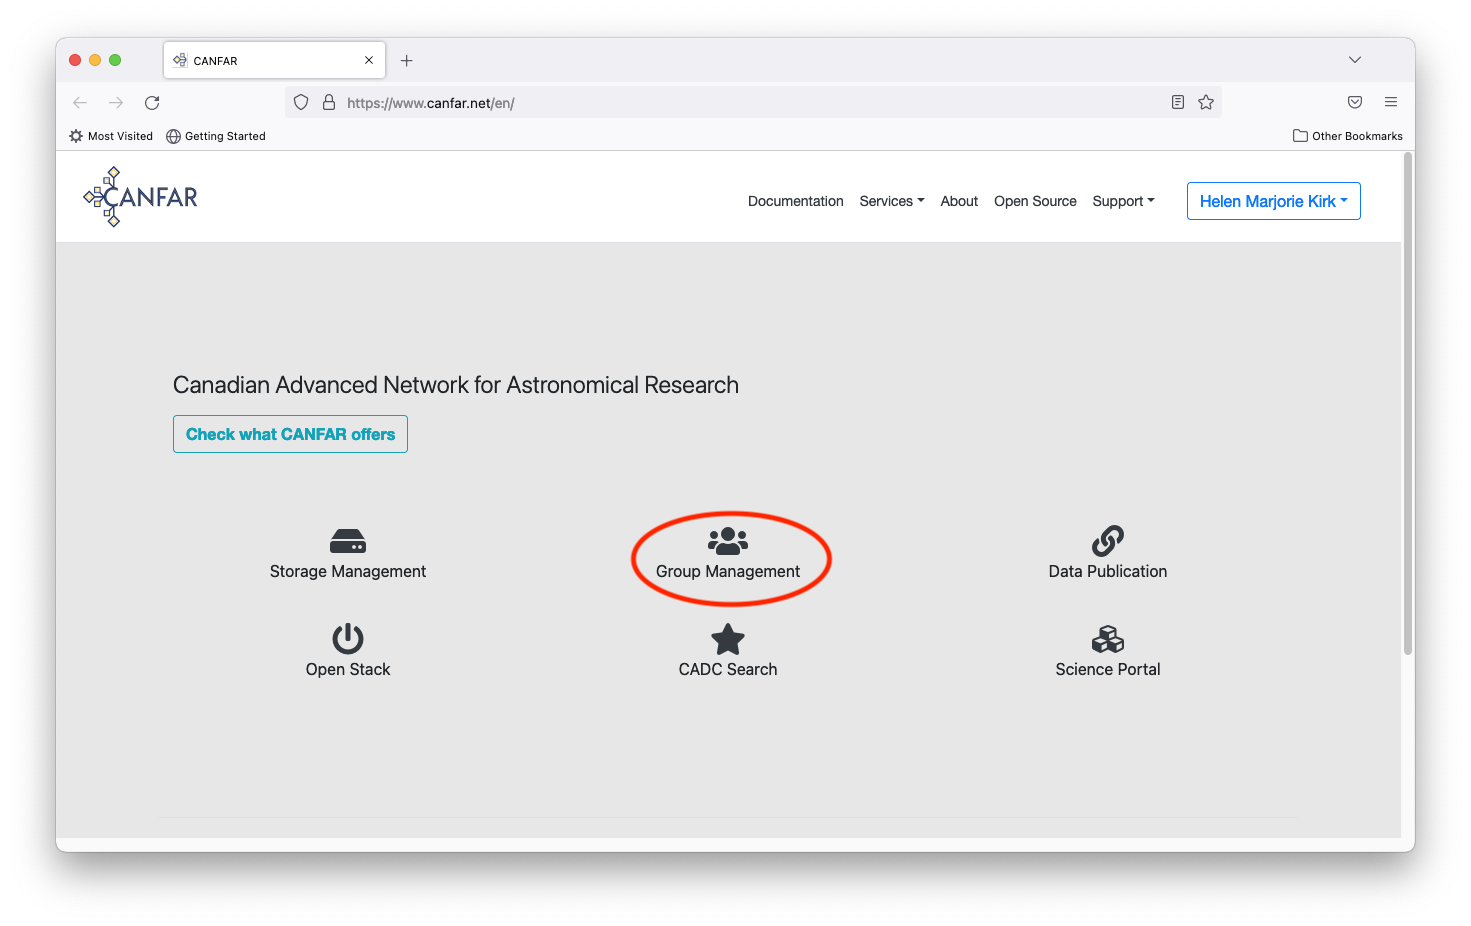The height and width of the screenshot is (926, 1471).
Task: Click the Open Stack power icon
Action: (348, 639)
